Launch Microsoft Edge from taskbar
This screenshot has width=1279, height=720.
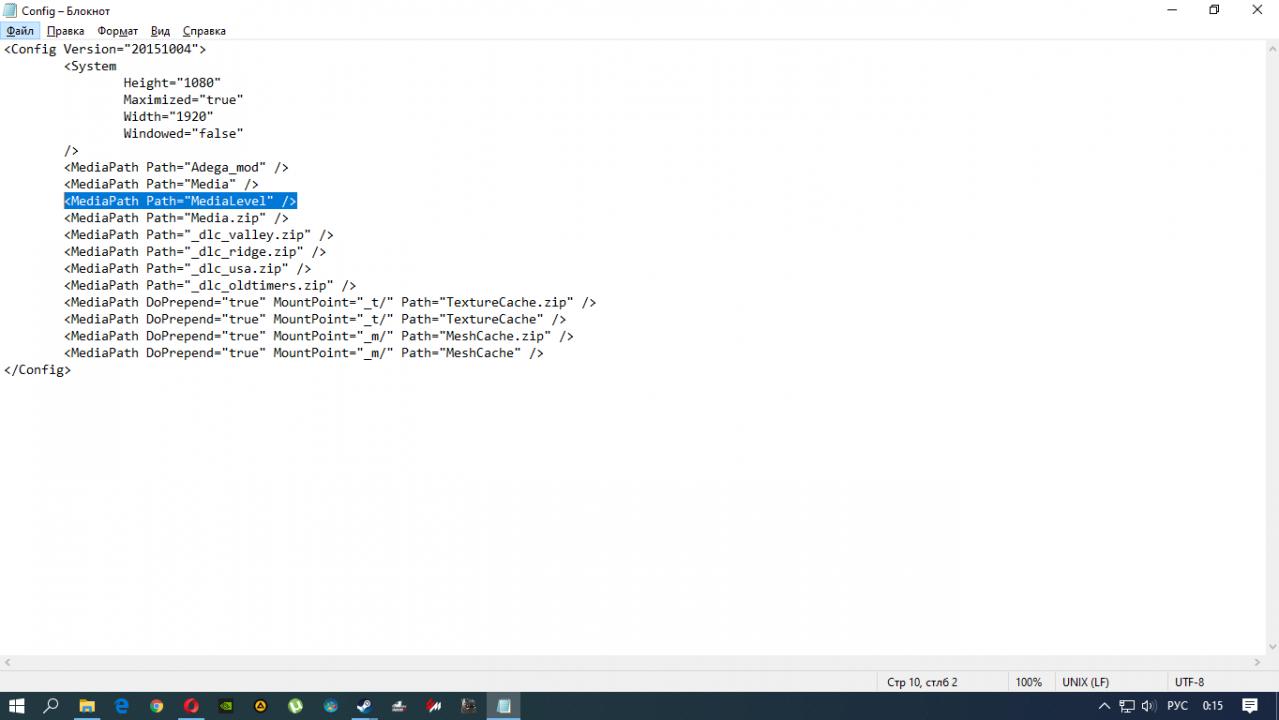point(122,706)
